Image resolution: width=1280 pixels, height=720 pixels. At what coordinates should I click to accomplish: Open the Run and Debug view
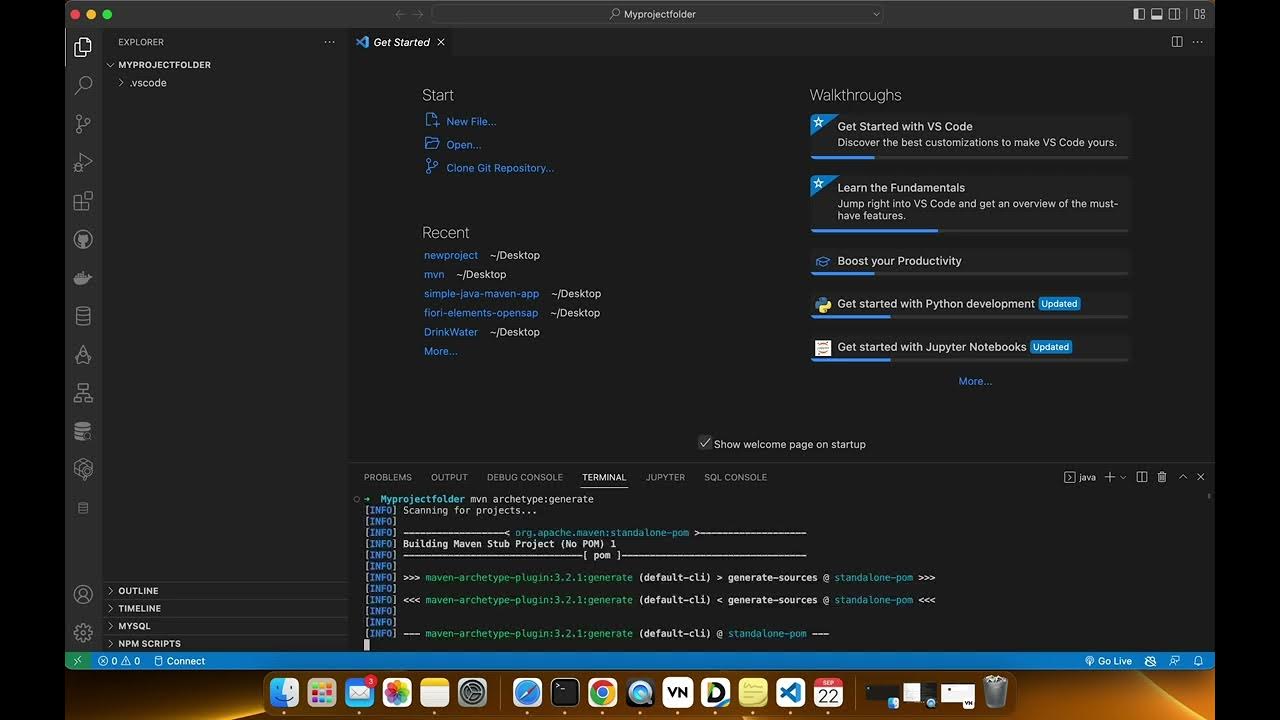point(83,162)
